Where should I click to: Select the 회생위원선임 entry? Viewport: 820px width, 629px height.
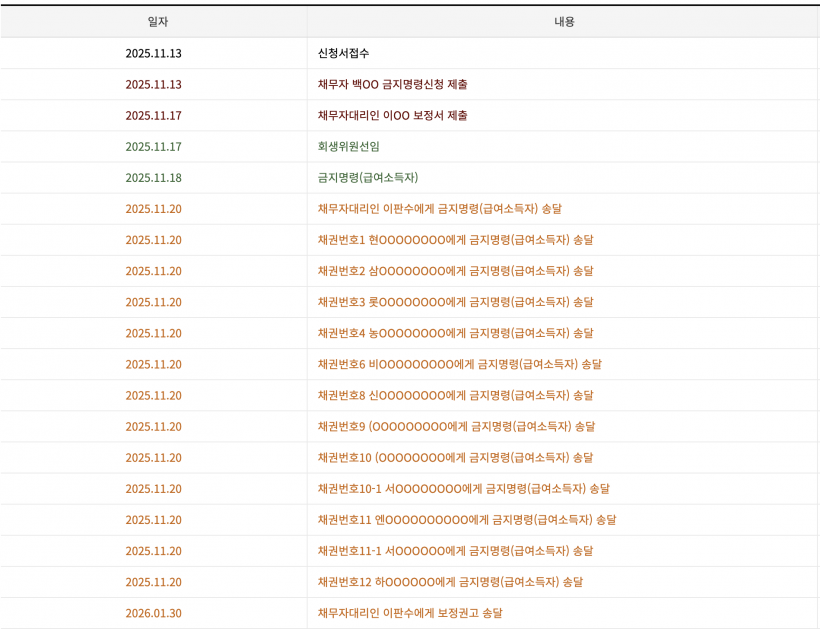pyautogui.click(x=348, y=146)
